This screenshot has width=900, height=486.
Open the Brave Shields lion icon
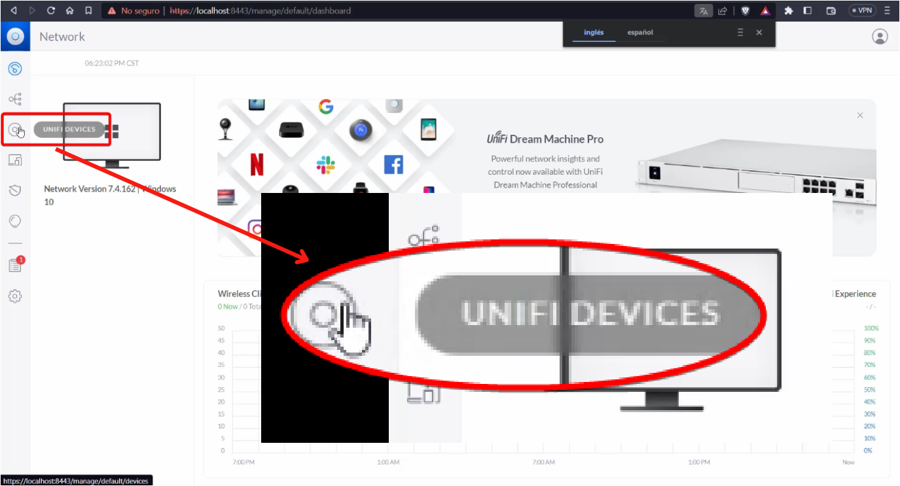[746, 11]
